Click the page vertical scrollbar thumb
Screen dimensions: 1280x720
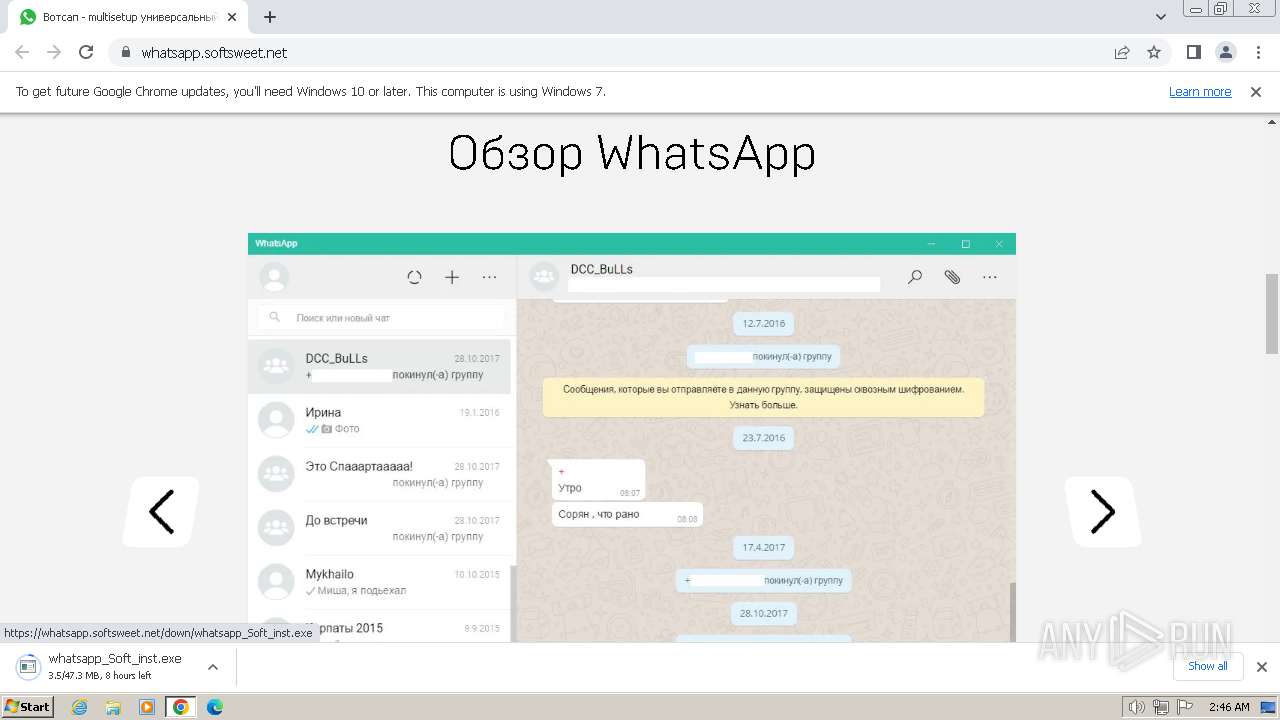pos(1272,312)
